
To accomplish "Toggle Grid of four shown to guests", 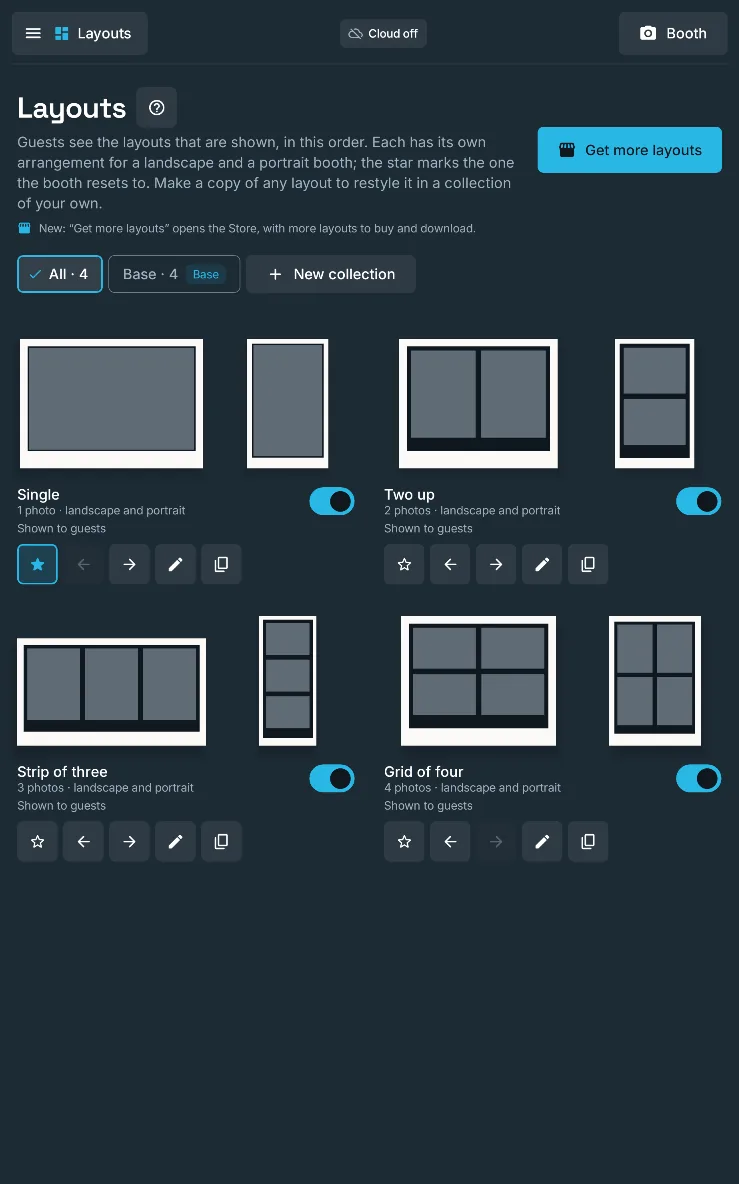I will click(x=698, y=778).
